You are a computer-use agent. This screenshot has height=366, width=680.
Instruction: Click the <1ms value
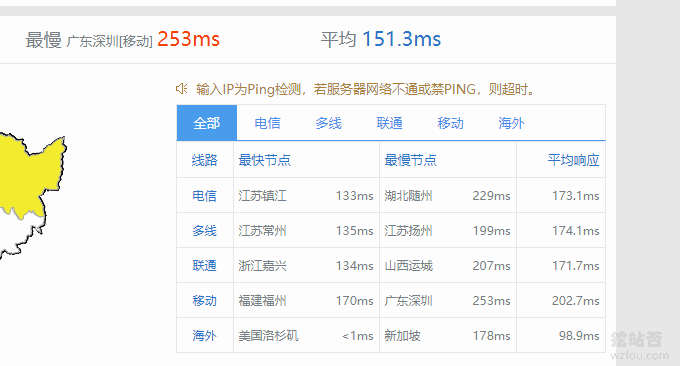357,336
